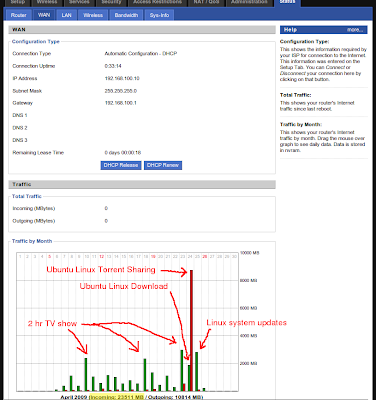Click the green incoming bar on day 23
Viewport: 376px width, 400px height.
click(x=182, y=370)
